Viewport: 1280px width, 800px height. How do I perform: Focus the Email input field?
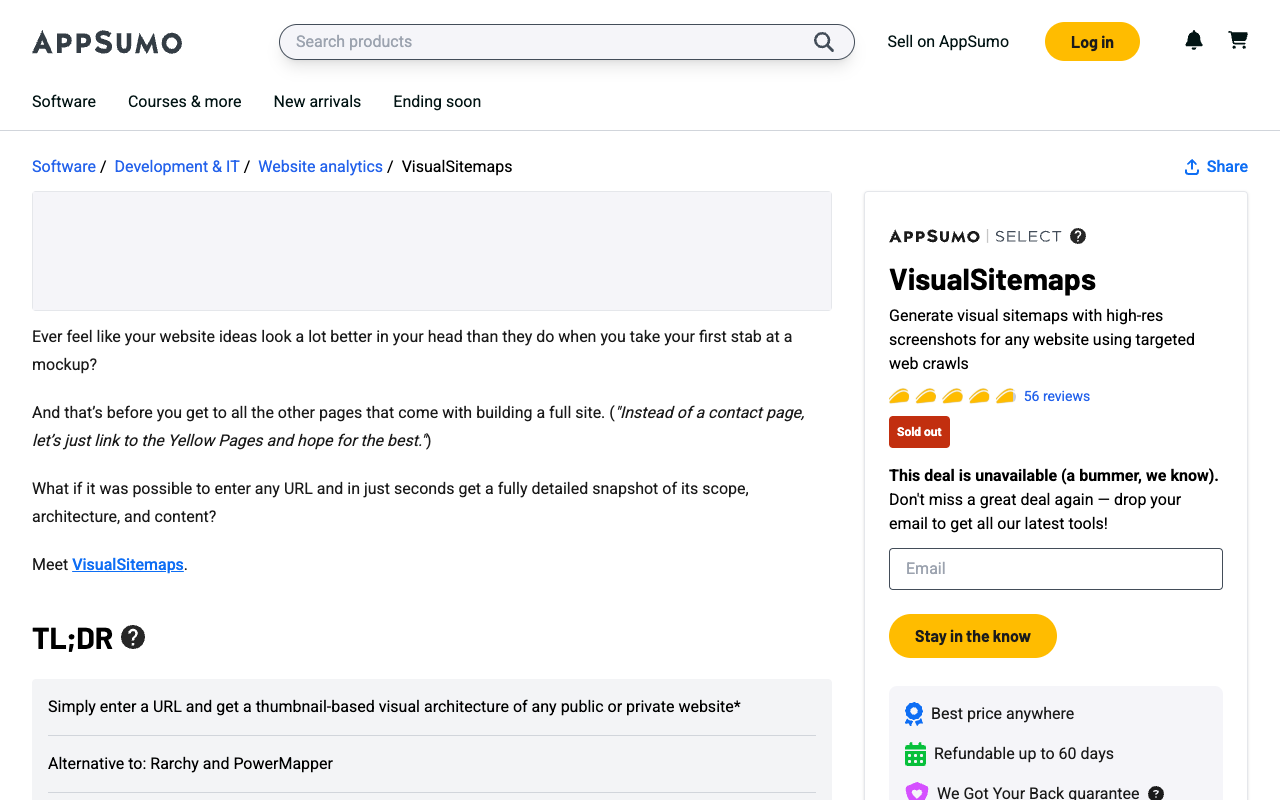(1056, 569)
